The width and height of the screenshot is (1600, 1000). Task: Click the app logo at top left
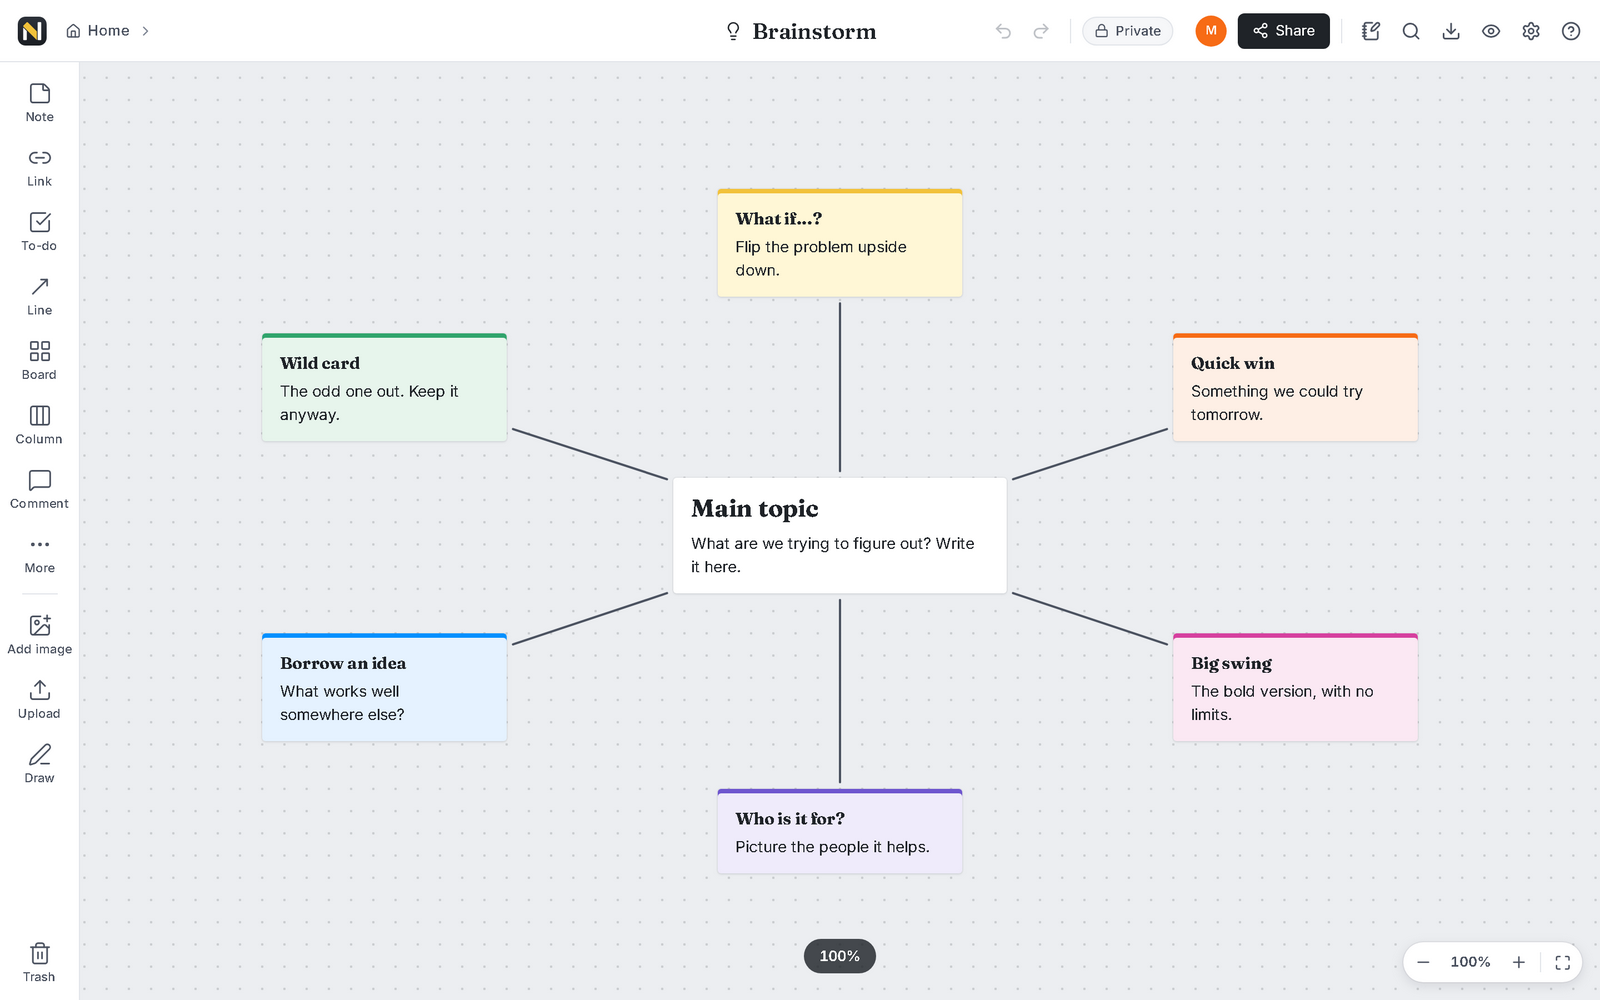pos(32,31)
